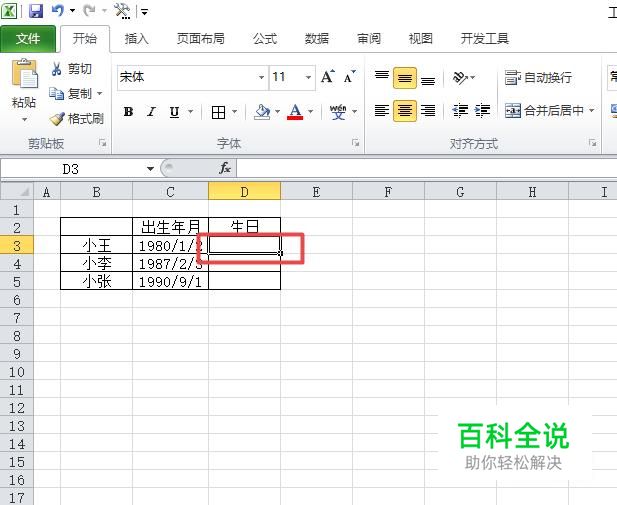Image resolution: width=617 pixels, height=505 pixels.
Task: Toggle align text left
Action: (x=382, y=111)
